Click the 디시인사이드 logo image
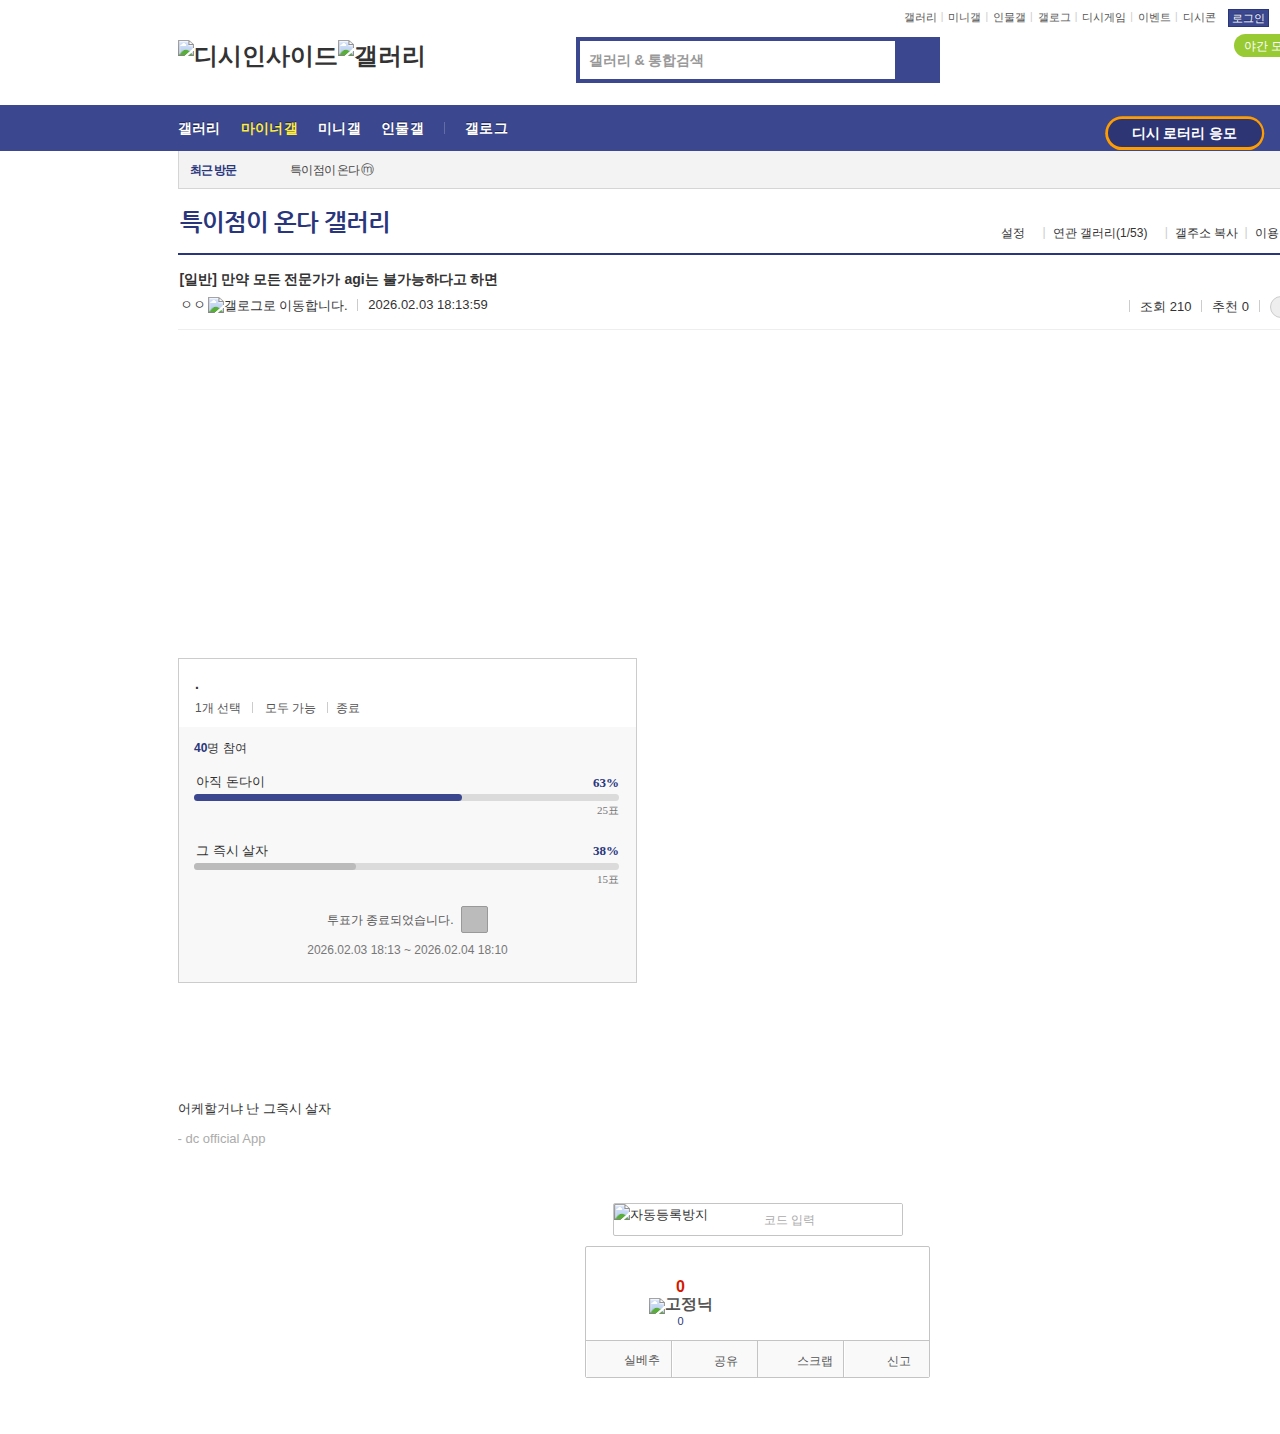The width and height of the screenshot is (1280, 1434). tap(257, 56)
